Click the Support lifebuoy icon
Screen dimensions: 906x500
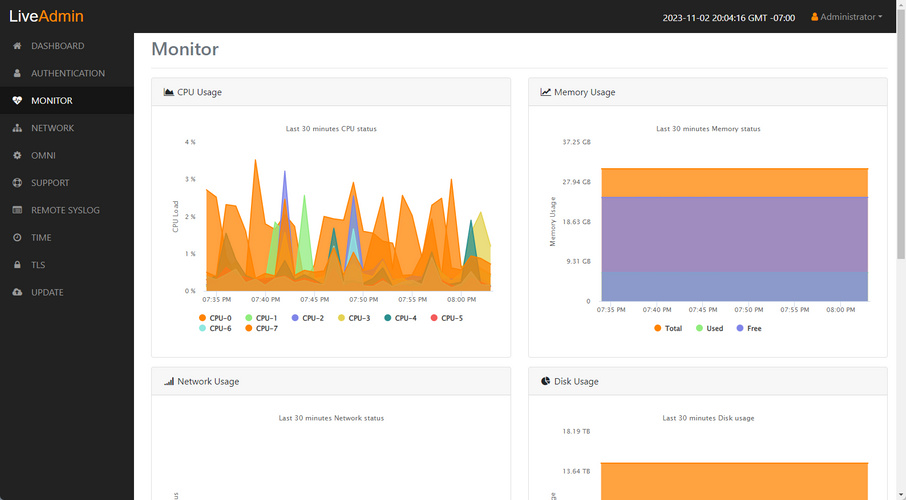pos(17,183)
